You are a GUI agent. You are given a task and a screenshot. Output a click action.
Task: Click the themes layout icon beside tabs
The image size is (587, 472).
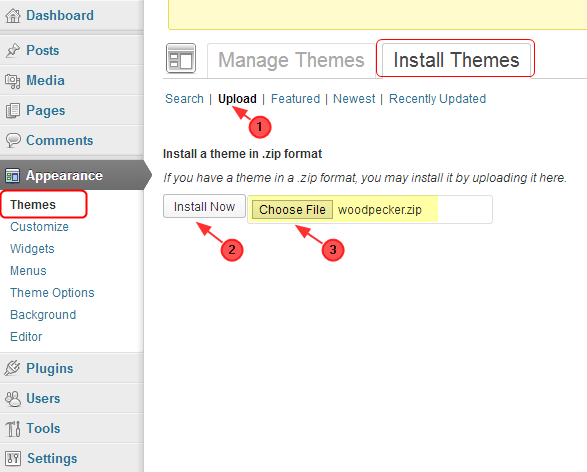click(181, 58)
